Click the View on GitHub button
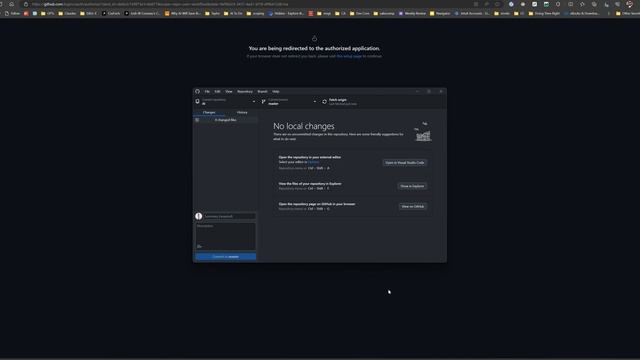 [x=413, y=207]
